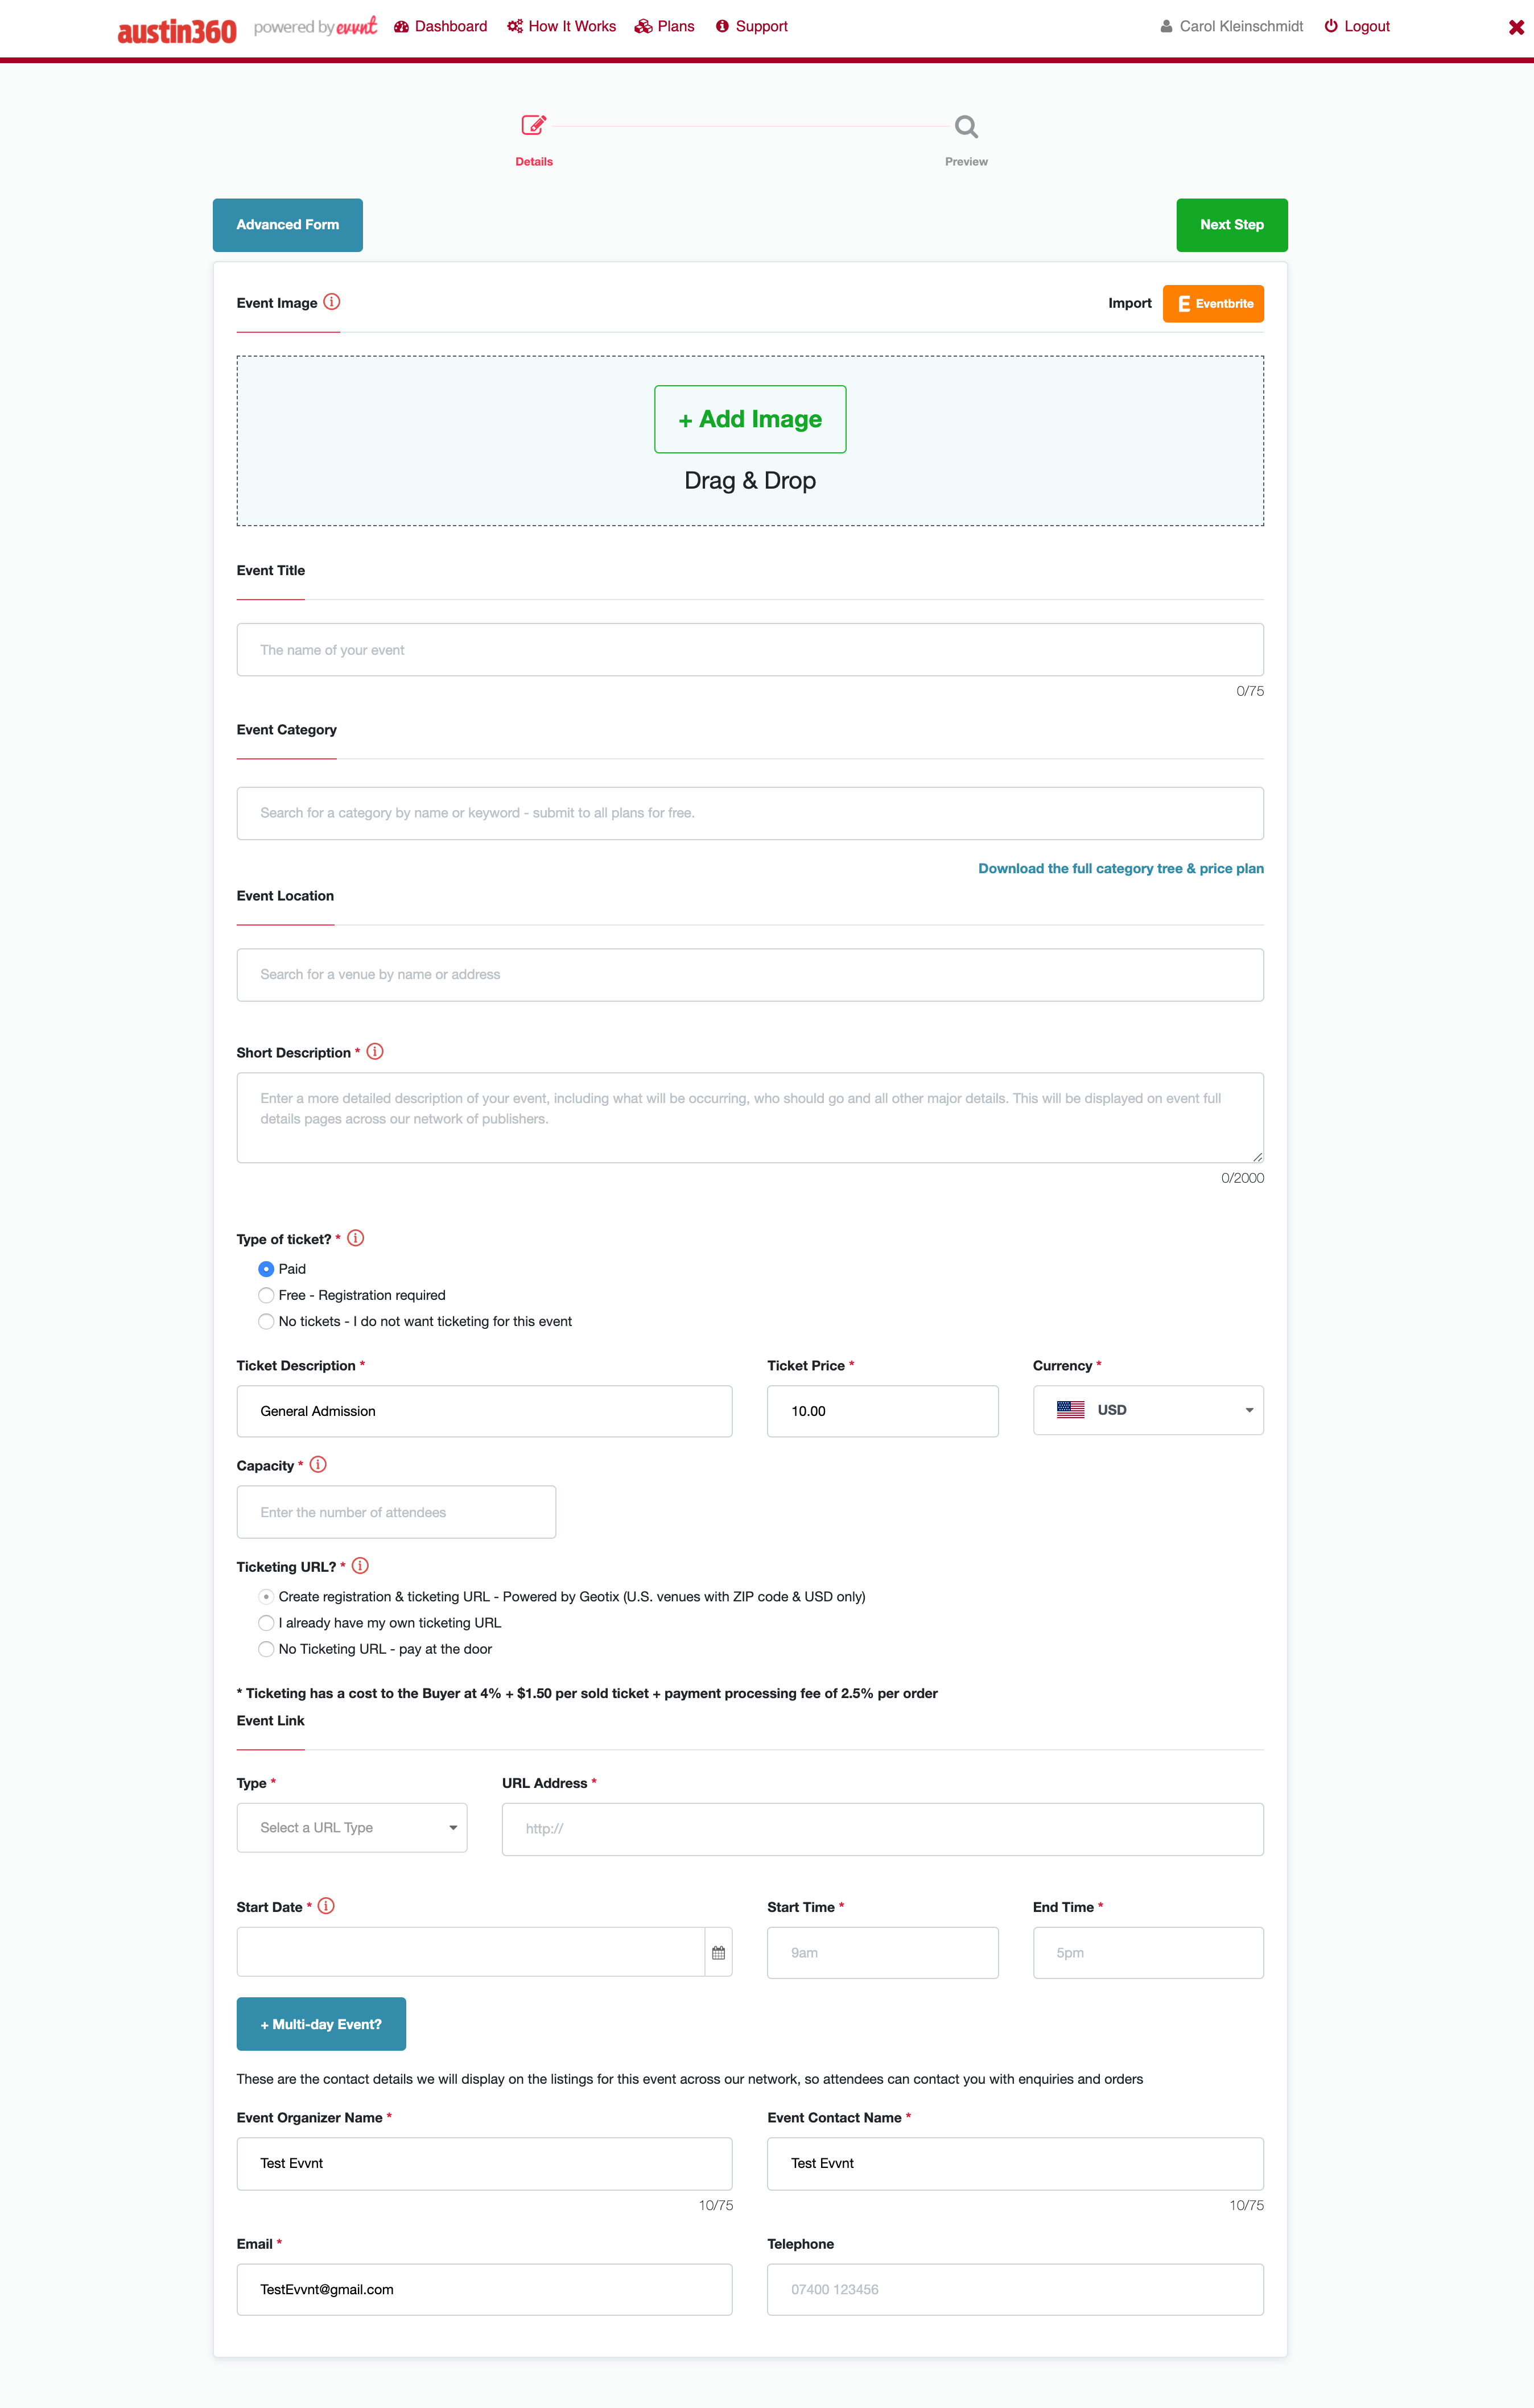Viewport: 1534px width, 2408px height.
Task: Click the Eventbrite import button
Action: (1213, 304)
